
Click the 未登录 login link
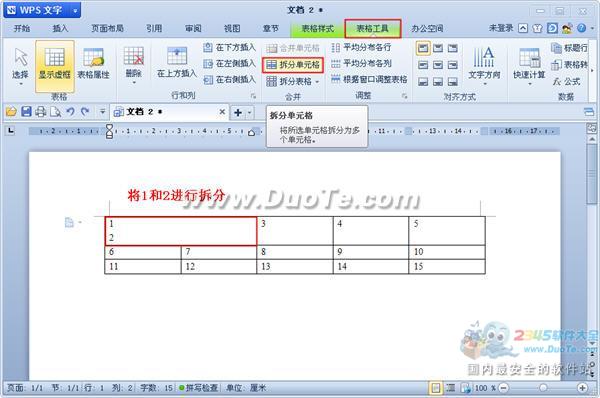(501, 28)
